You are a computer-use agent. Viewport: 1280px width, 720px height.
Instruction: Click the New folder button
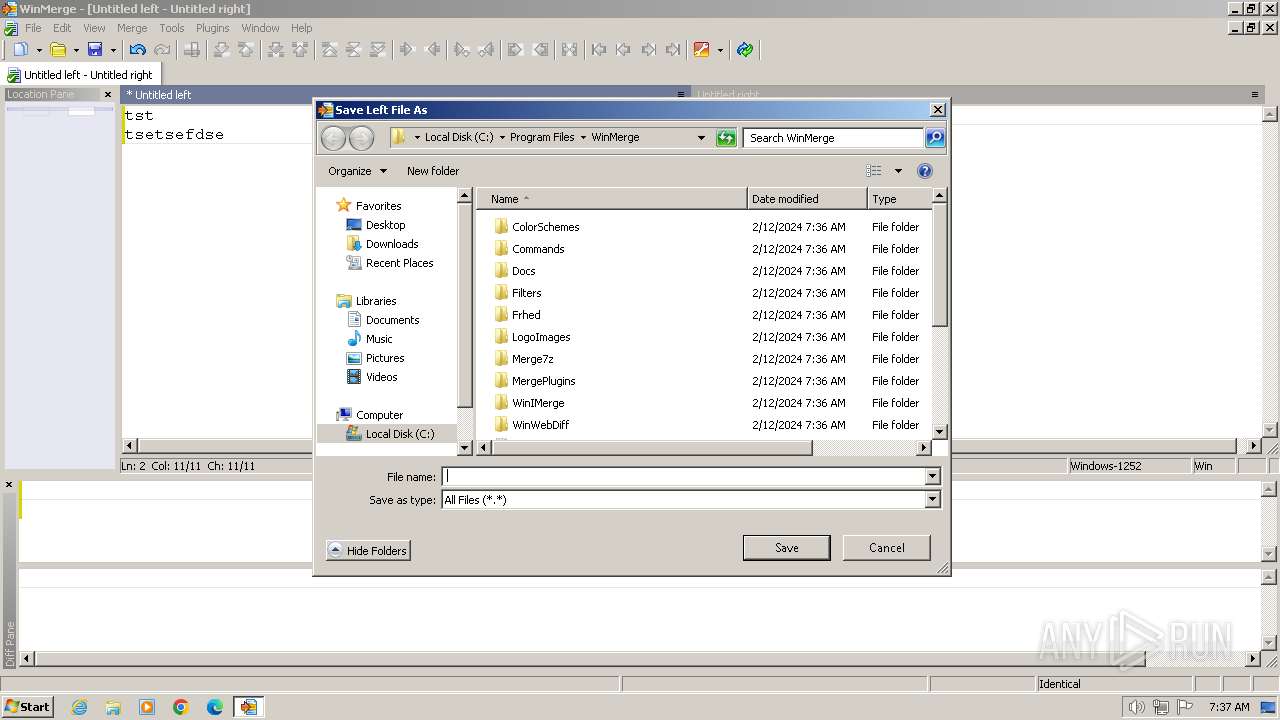[433, 171]
